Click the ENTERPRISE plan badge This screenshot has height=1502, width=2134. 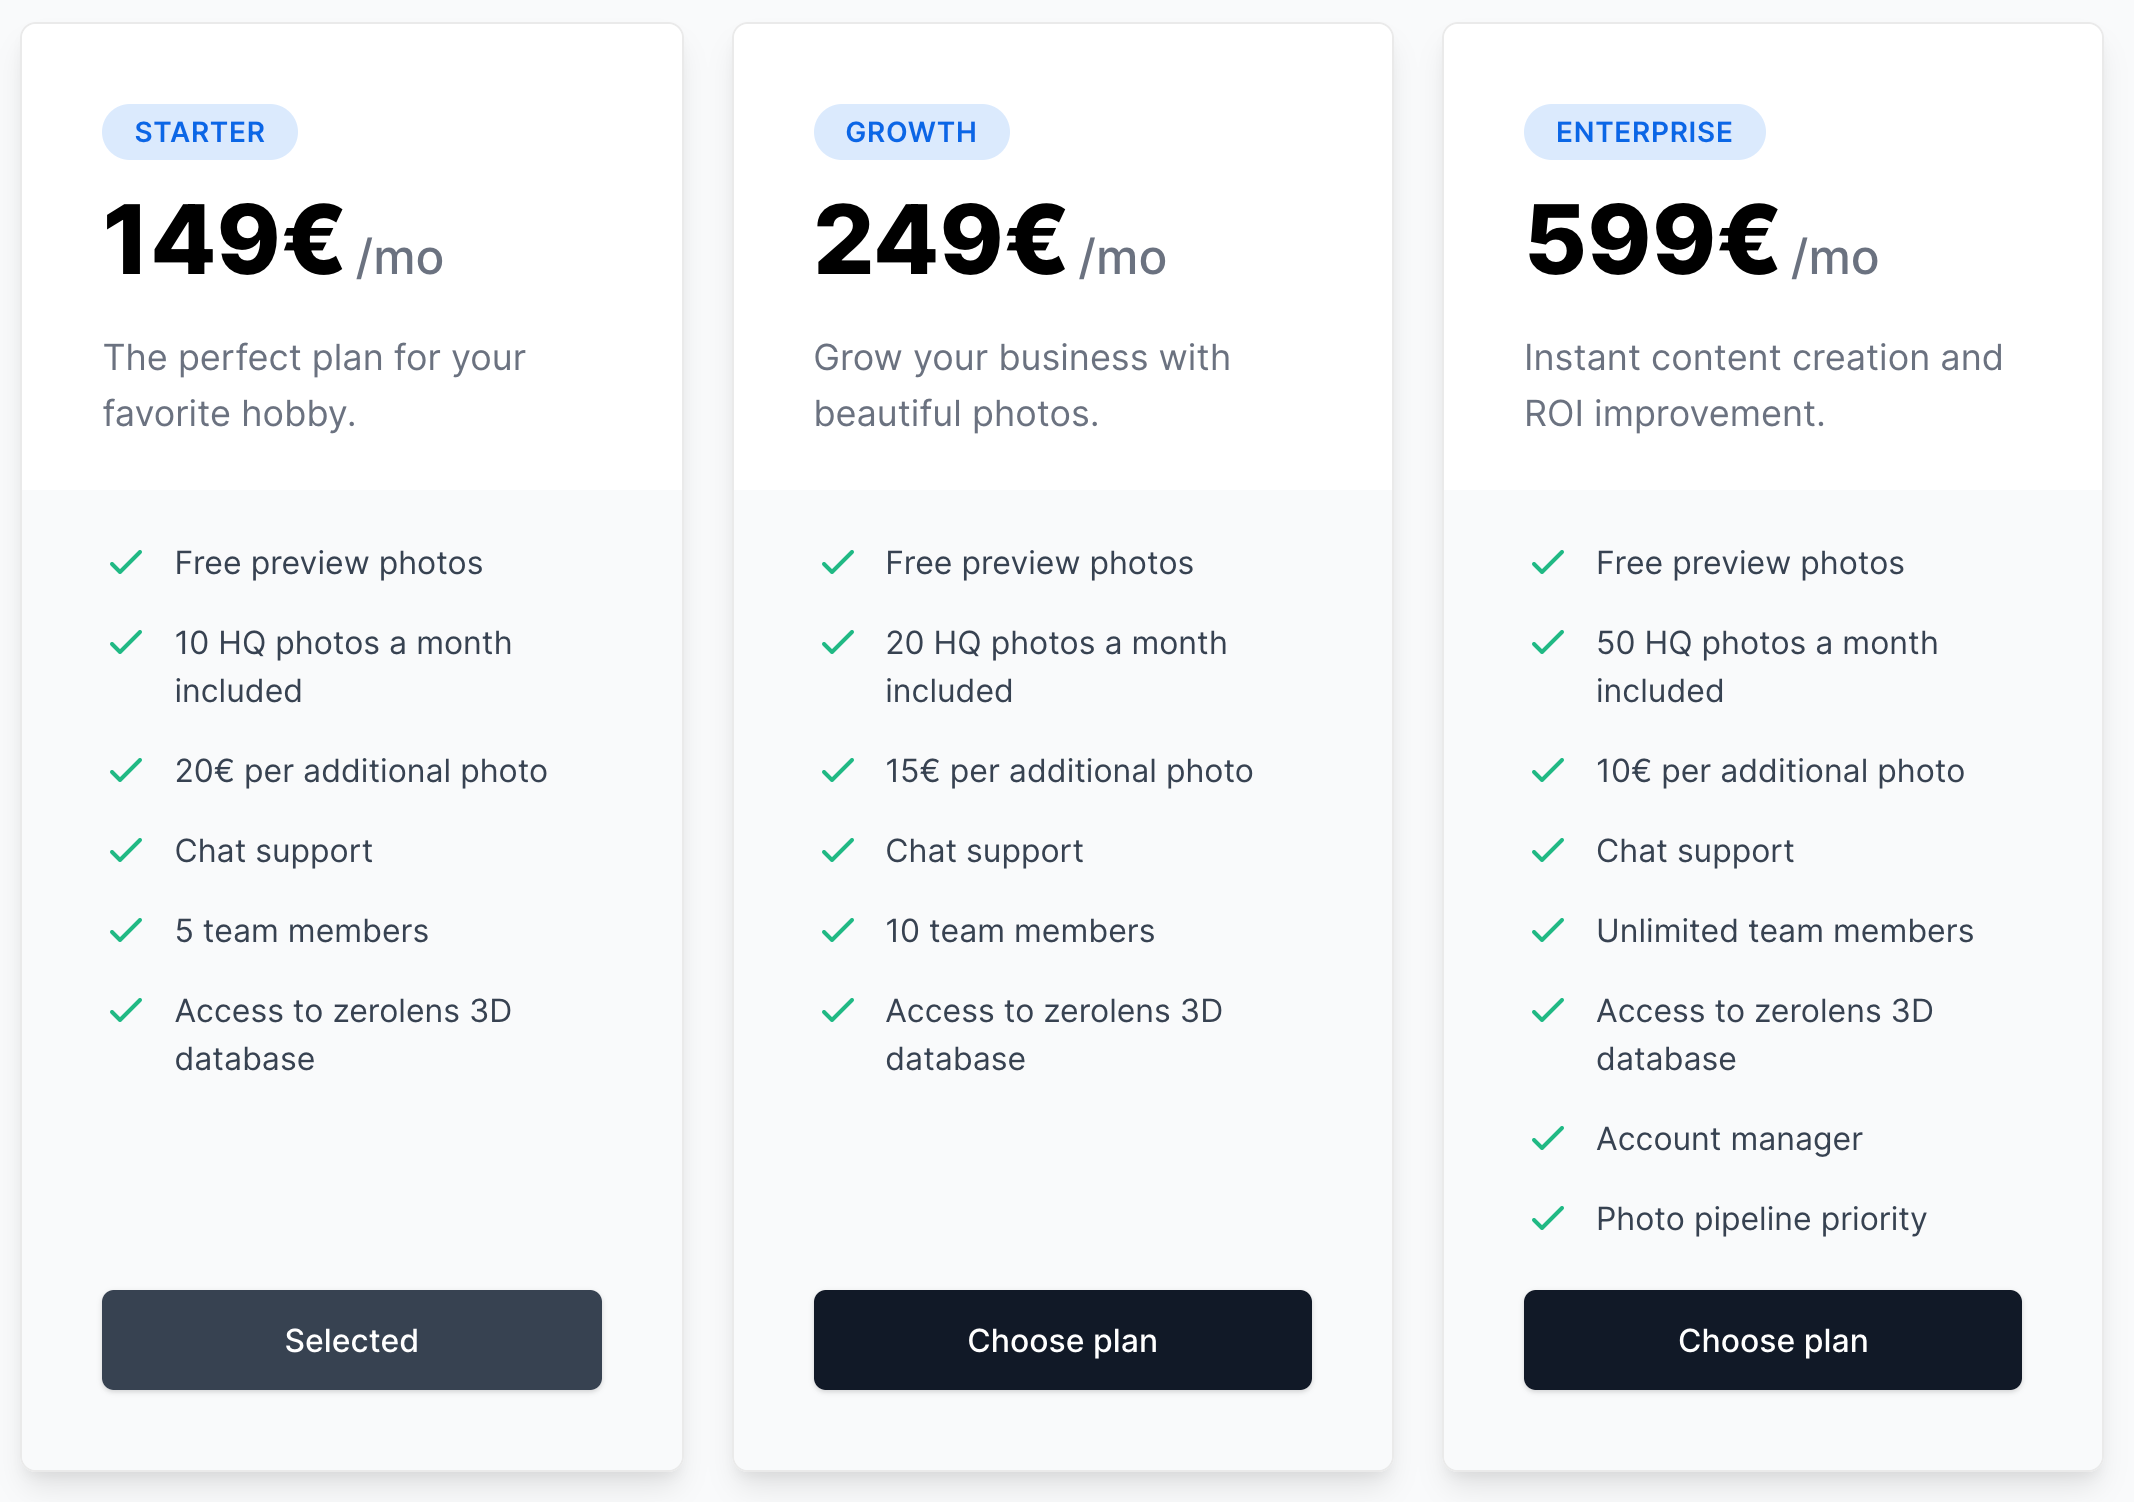pyautogui.click(x=1644, y=132)
